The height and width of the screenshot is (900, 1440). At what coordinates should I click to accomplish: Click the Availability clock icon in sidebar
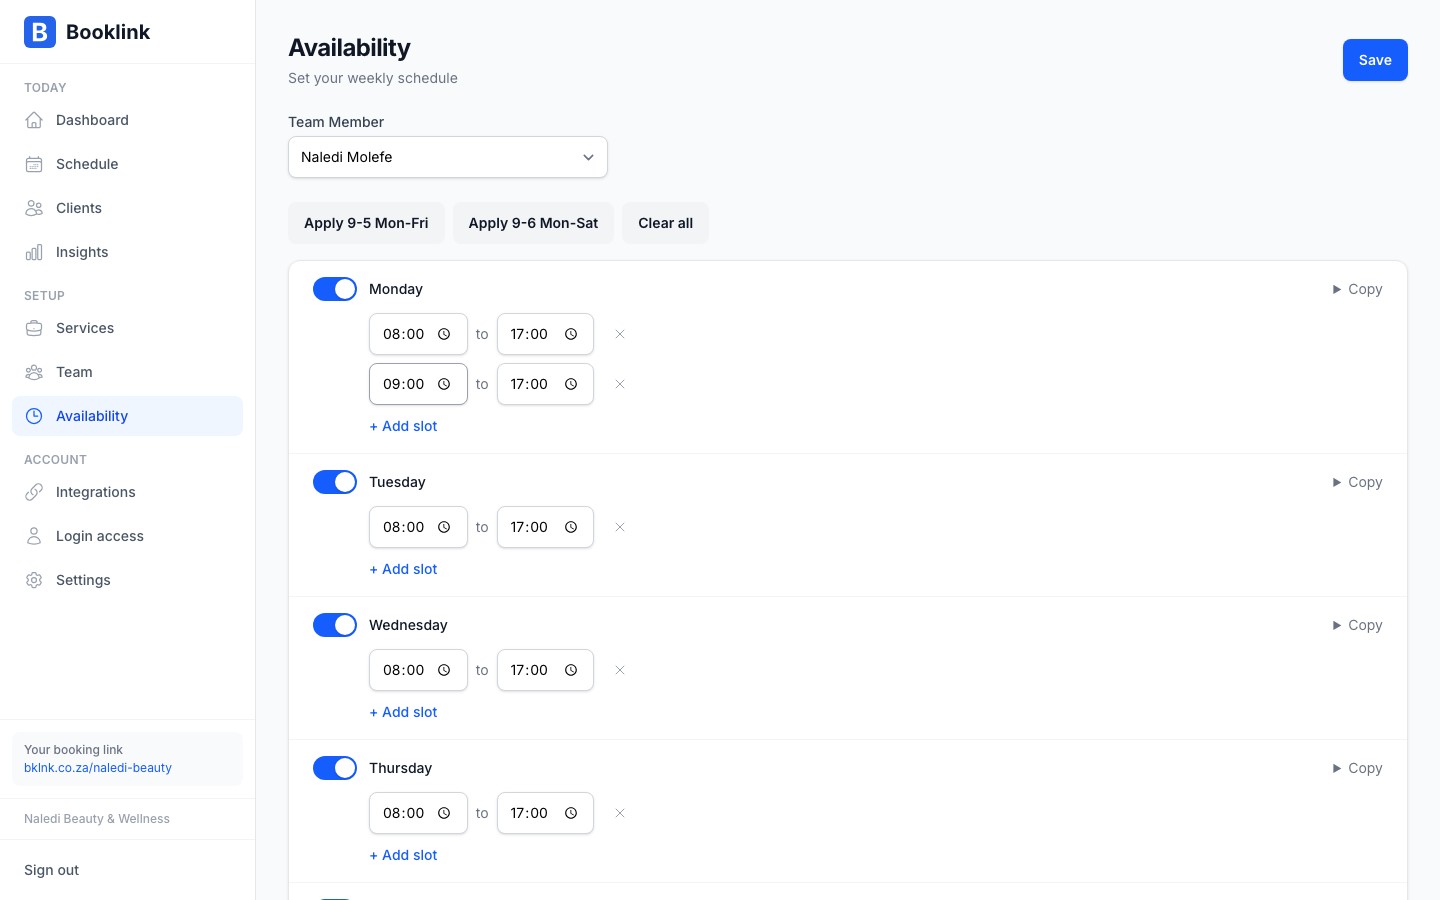point(34,416)
